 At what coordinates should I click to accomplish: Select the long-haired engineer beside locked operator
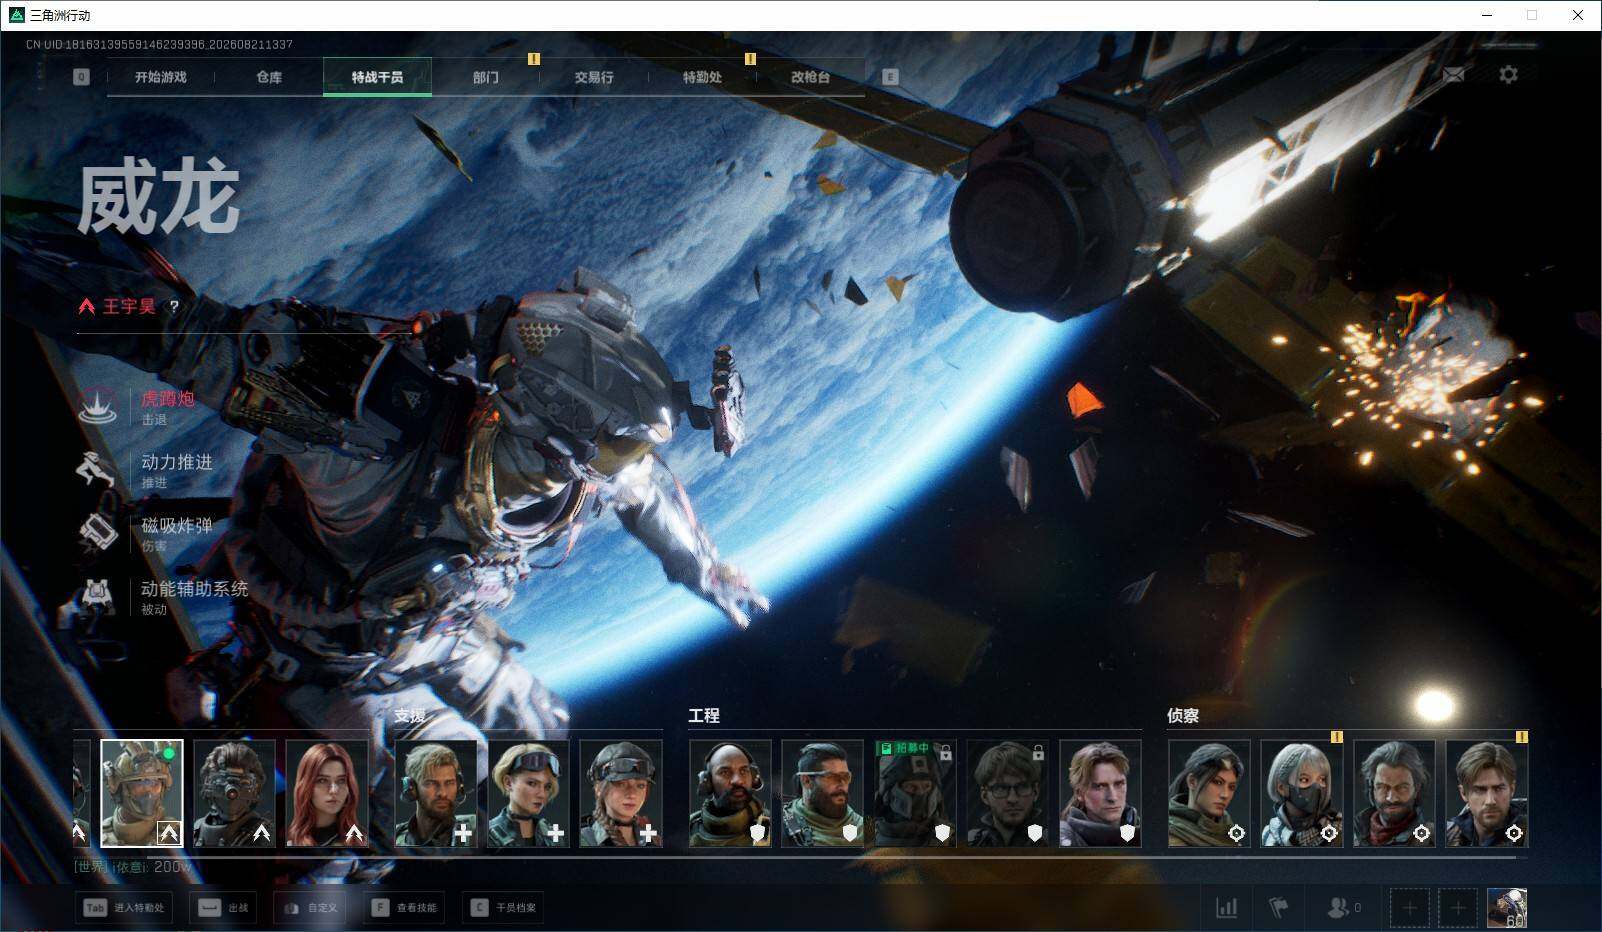point(1100,793)
